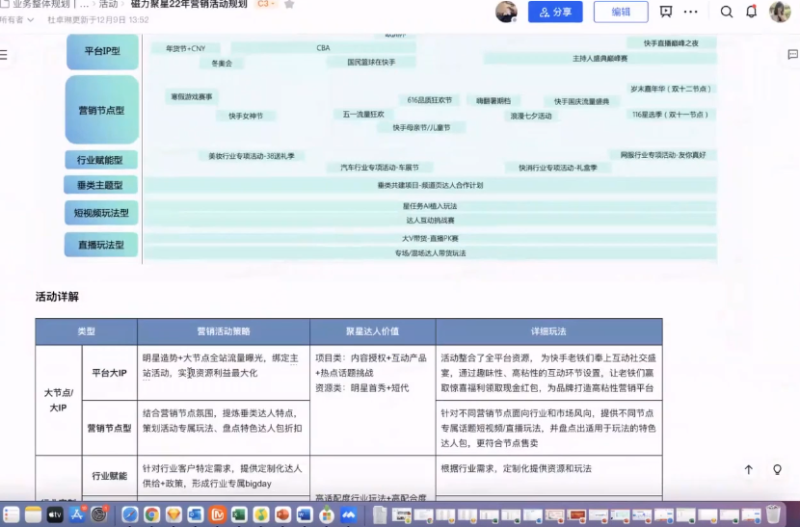Select the 直播玩法型 category block

coord(101,244)
